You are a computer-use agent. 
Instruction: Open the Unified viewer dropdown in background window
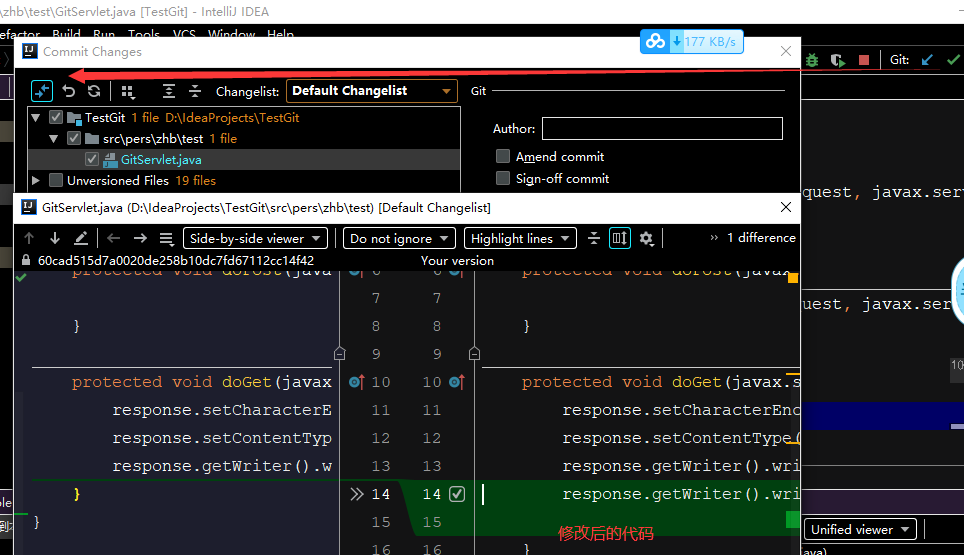point(860,530)
